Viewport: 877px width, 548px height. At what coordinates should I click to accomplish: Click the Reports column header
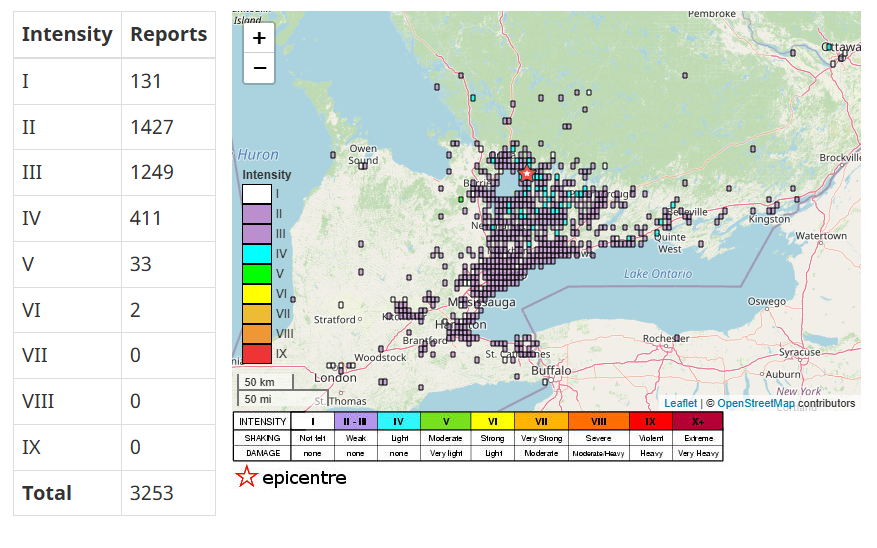click(x=168, y=34)
